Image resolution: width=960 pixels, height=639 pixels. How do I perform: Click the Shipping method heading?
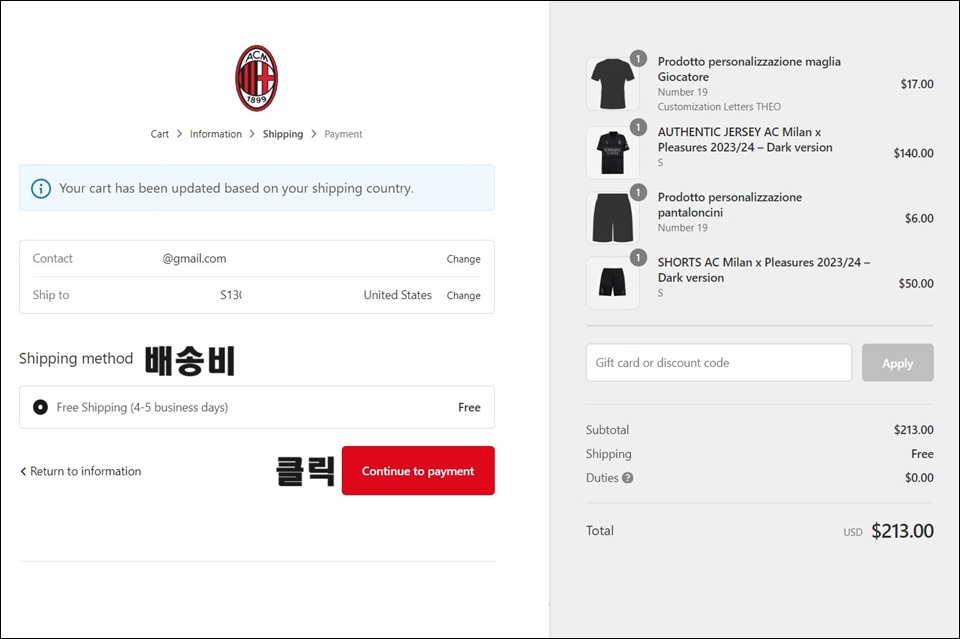76,358
